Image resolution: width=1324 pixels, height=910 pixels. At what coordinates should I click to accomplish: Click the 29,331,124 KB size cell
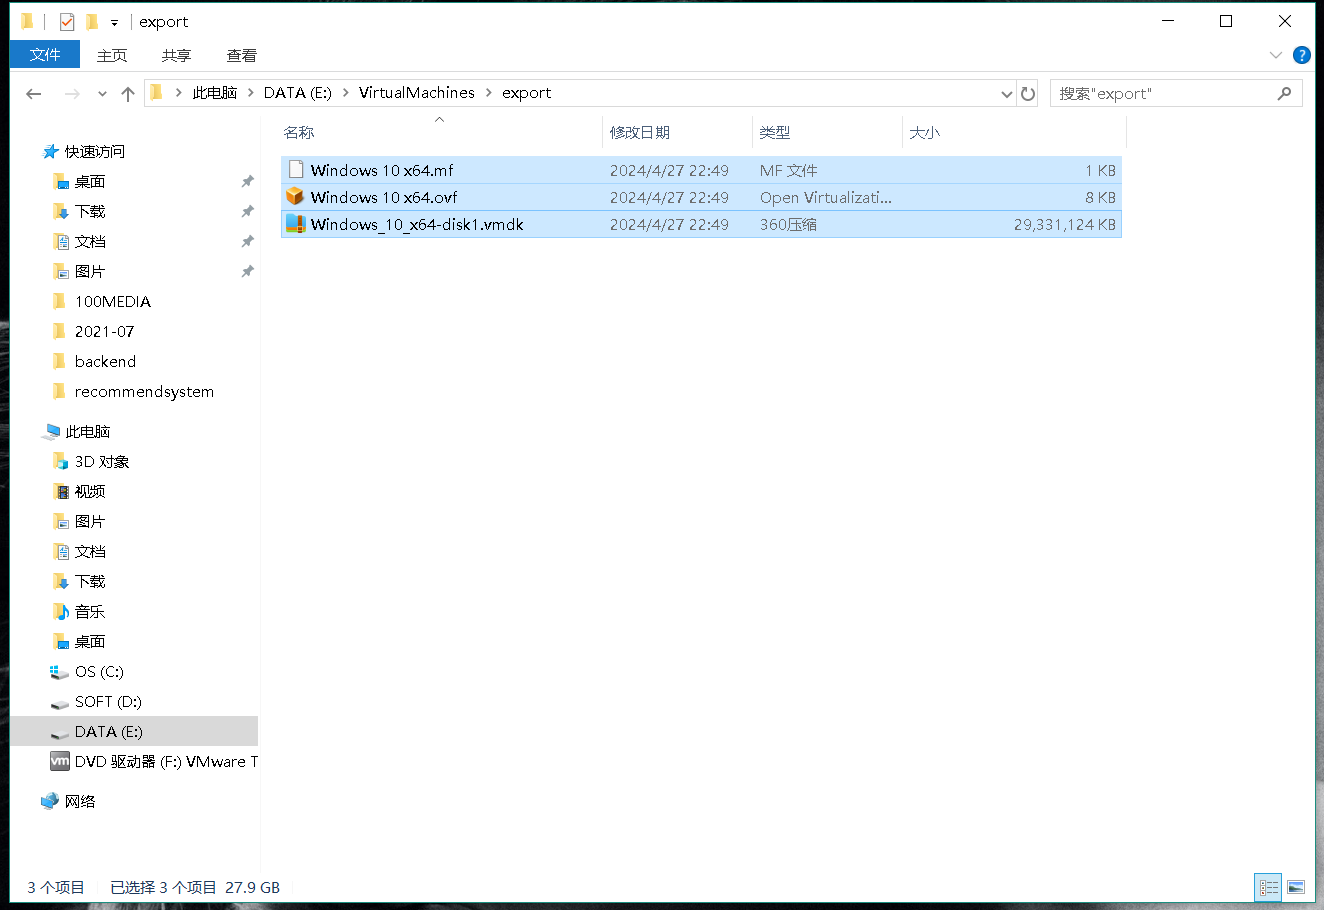pyautogui.click(x=1065, y=224)
